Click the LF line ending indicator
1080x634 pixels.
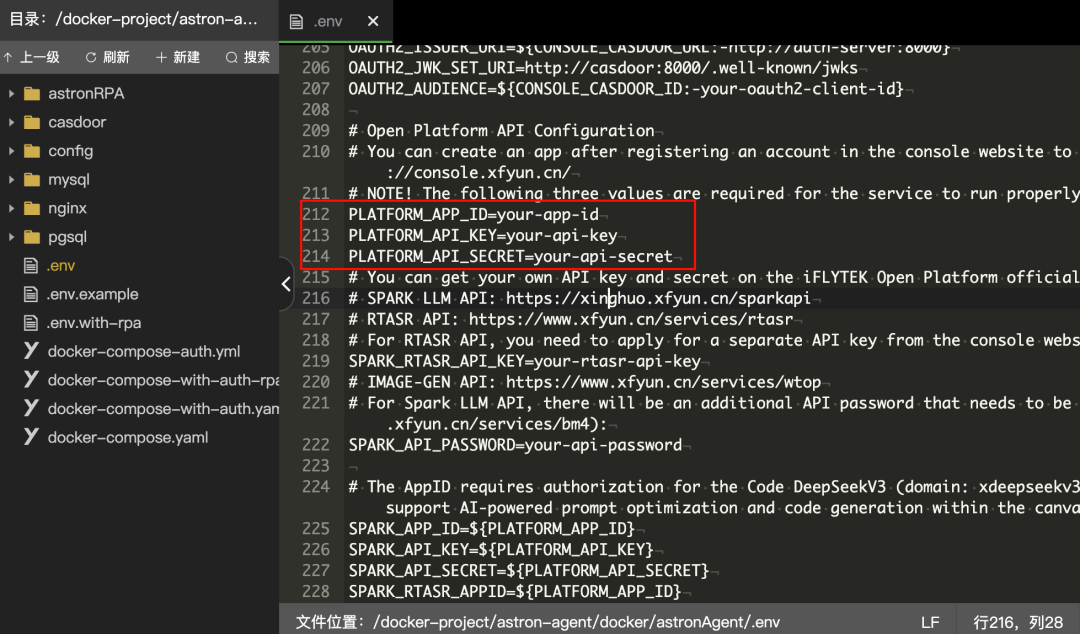pyautogui.click(x=931, y=622)
